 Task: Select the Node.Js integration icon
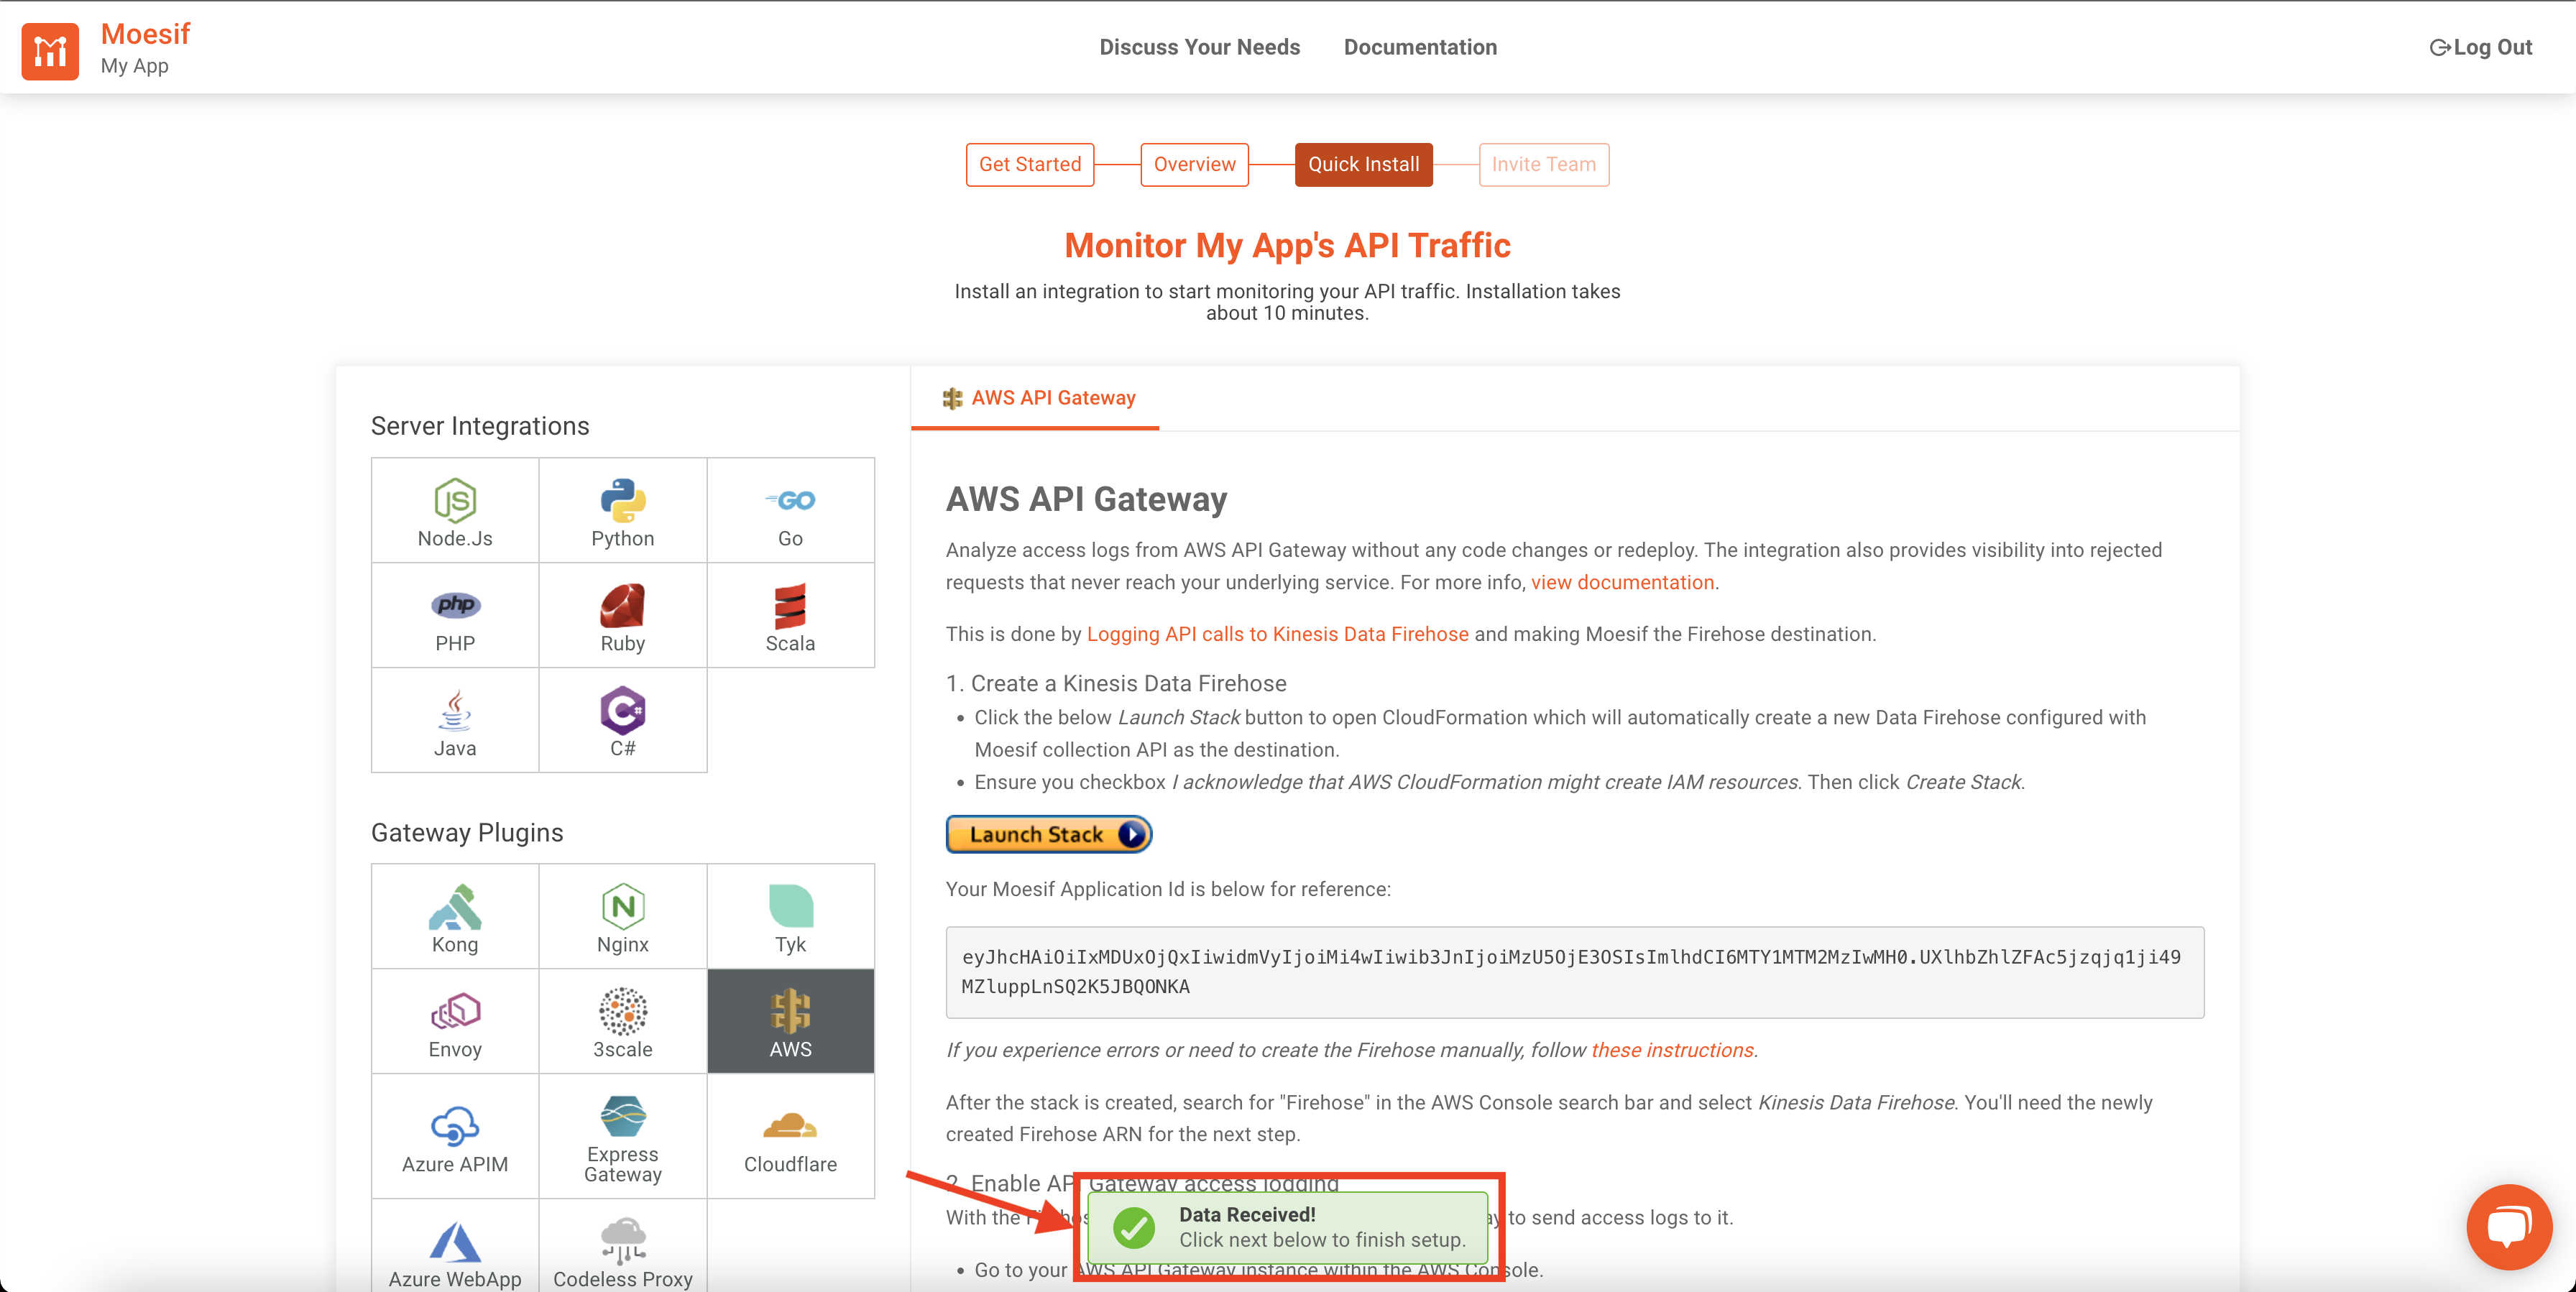tap(454, 512)
